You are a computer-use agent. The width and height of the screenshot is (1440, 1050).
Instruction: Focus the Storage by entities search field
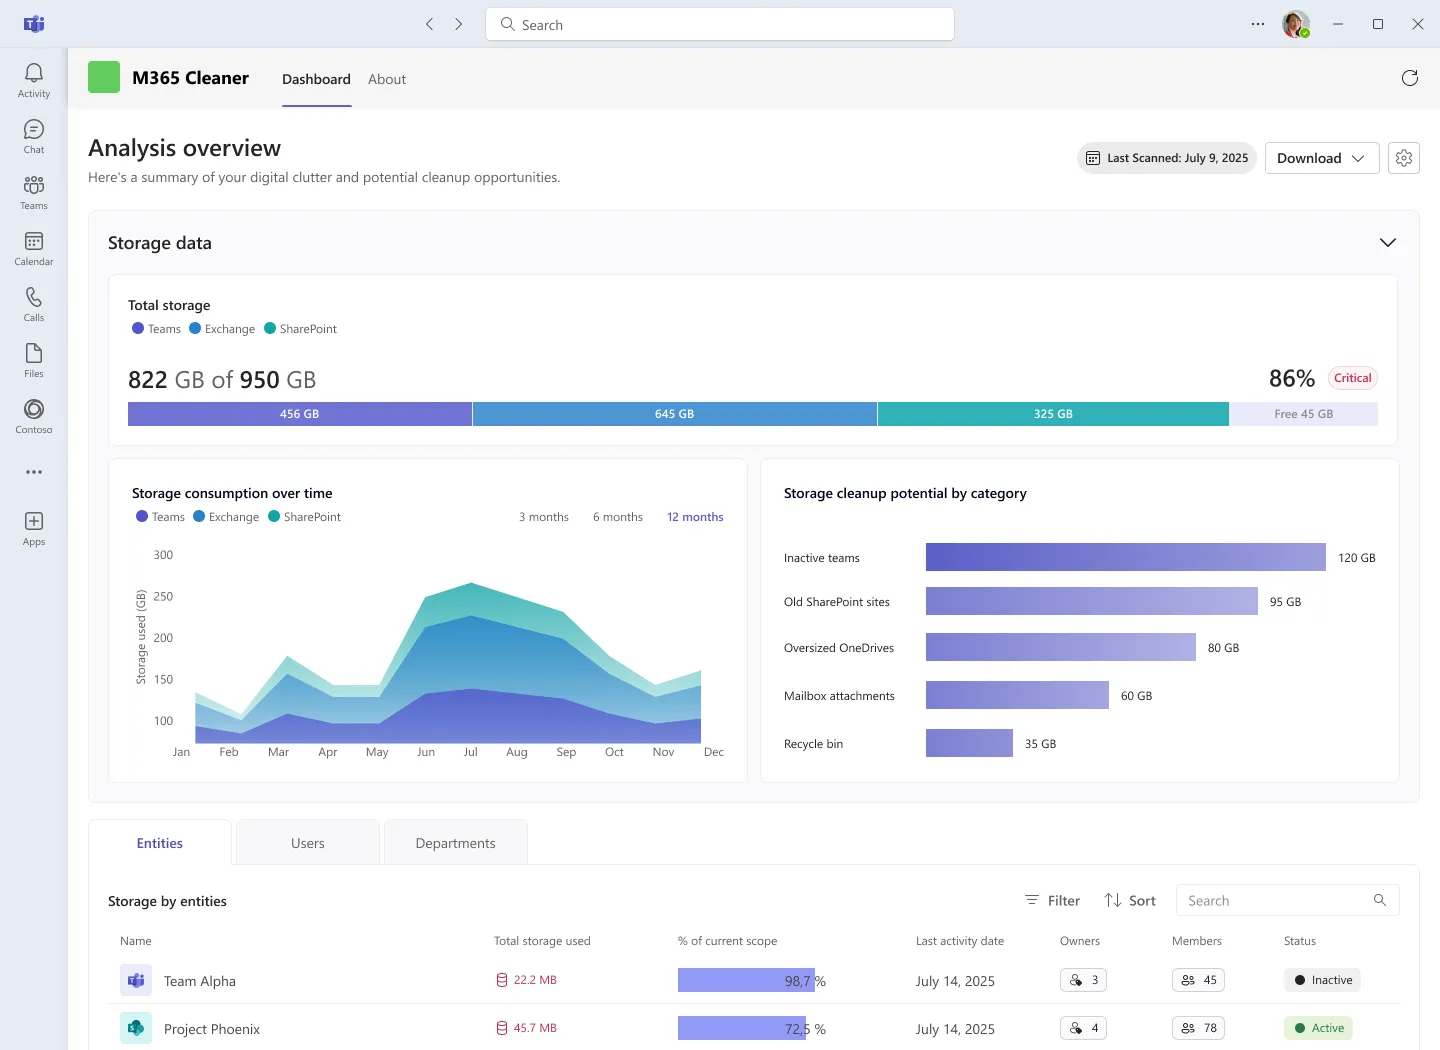(x=1288, y=900)
